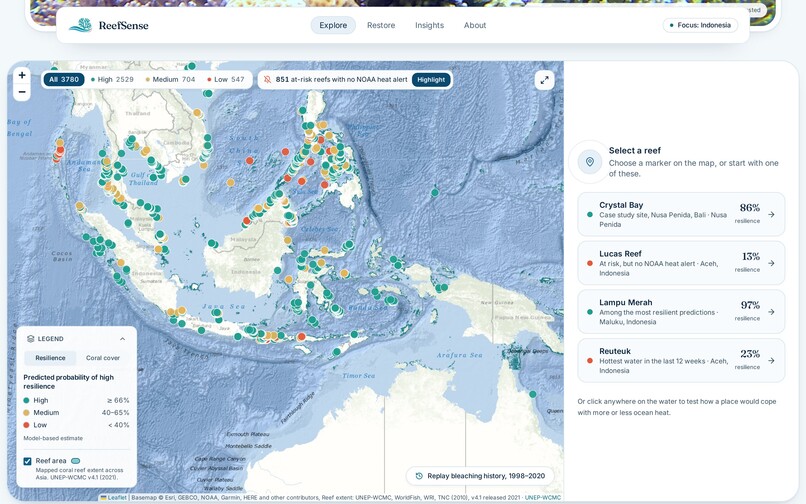Click the 97% resilience value
Screen dimensions: 806x504
pos(750,305)
